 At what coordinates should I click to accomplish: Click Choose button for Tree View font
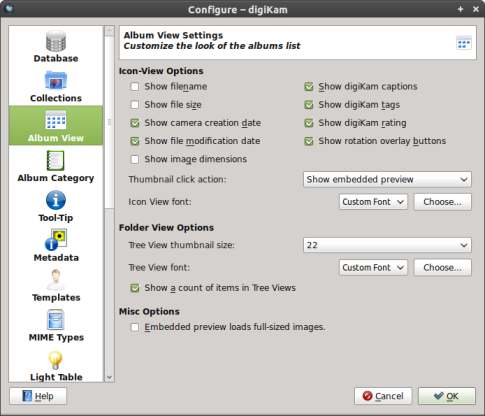443,268
